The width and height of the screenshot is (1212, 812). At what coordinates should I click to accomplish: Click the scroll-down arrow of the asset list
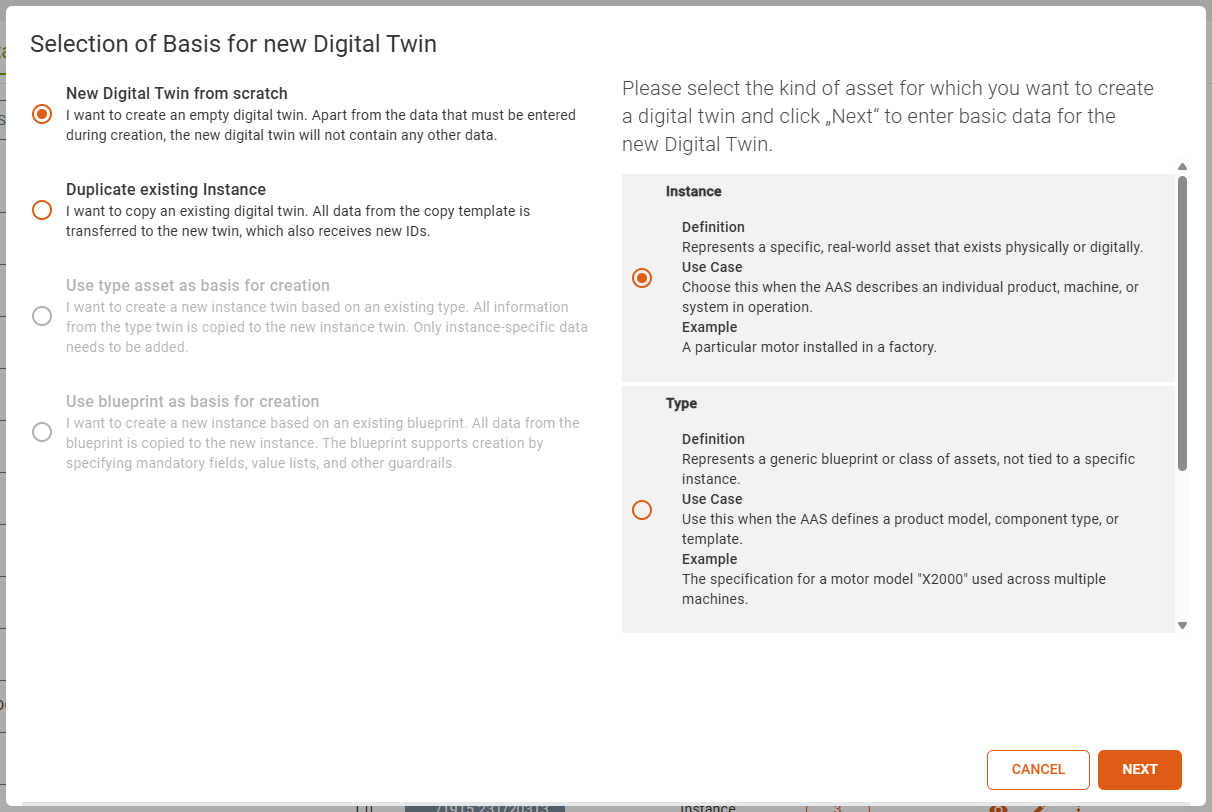[x=1182, y=625]
